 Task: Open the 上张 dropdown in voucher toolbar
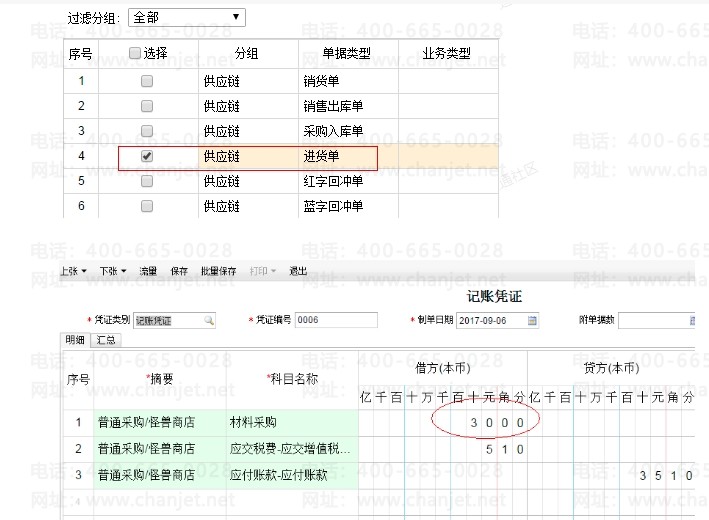click(x=74, y=271)
